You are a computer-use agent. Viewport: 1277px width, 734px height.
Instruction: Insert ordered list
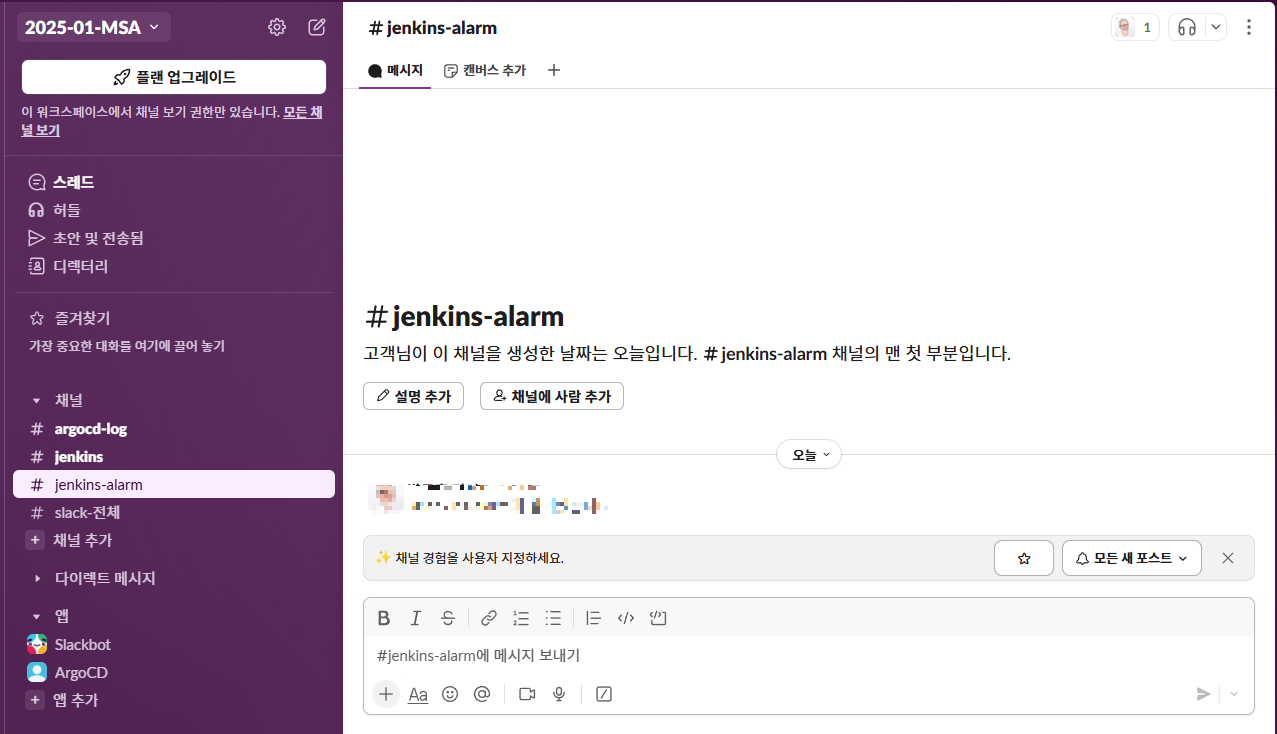tap(521, 618)
